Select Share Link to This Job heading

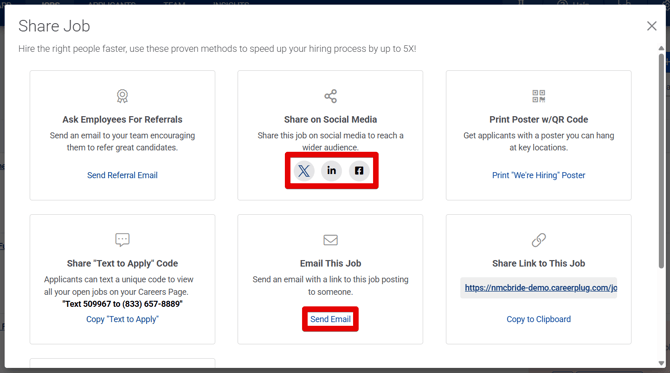pos(538,264)
